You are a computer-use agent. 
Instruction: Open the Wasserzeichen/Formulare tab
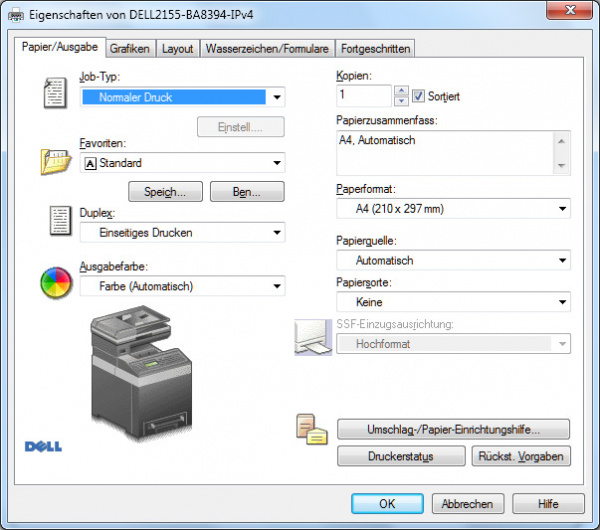point(266,48)
